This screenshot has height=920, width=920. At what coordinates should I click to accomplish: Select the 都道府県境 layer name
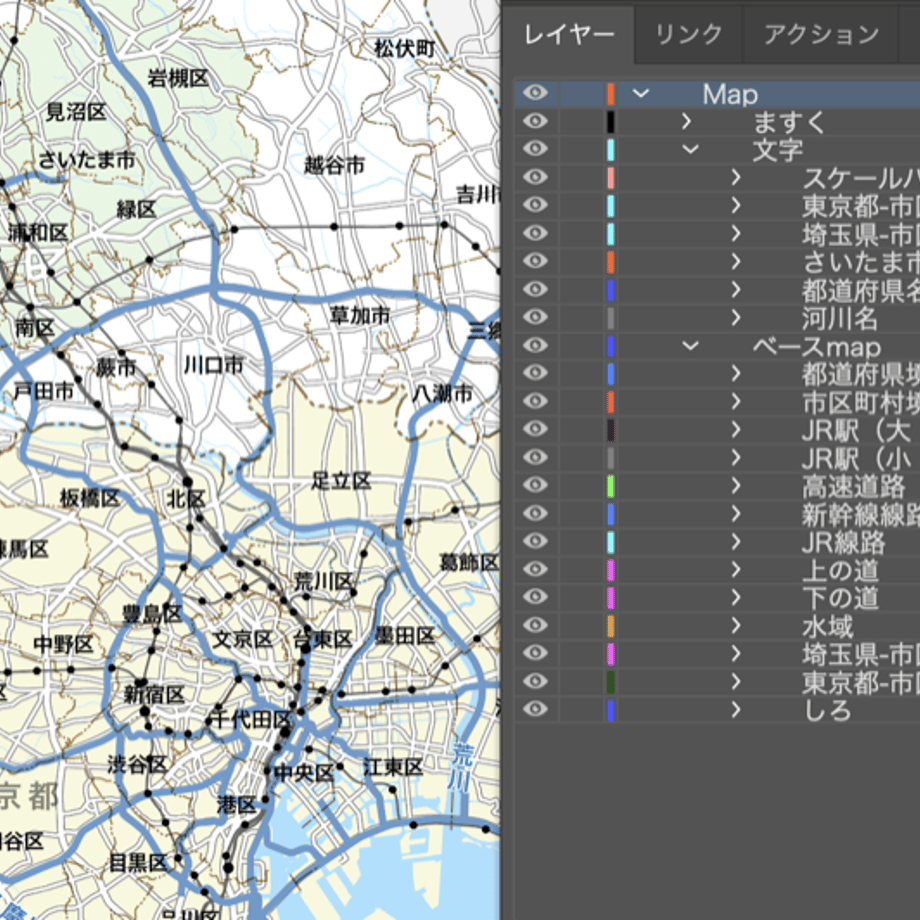[x=861, y=374]
